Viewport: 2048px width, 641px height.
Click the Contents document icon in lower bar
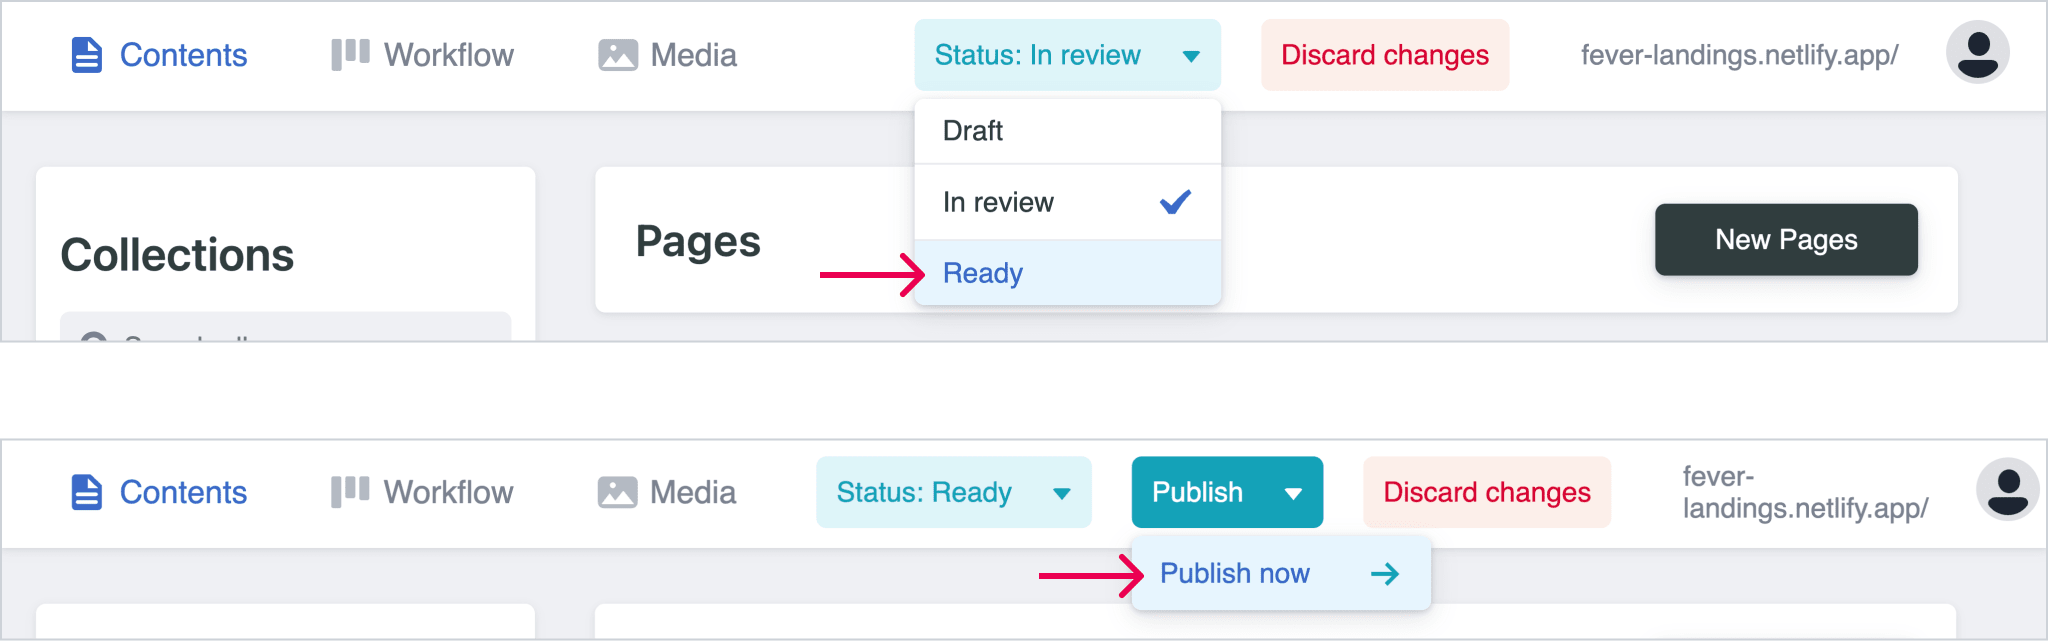click(x=87, y=492)
